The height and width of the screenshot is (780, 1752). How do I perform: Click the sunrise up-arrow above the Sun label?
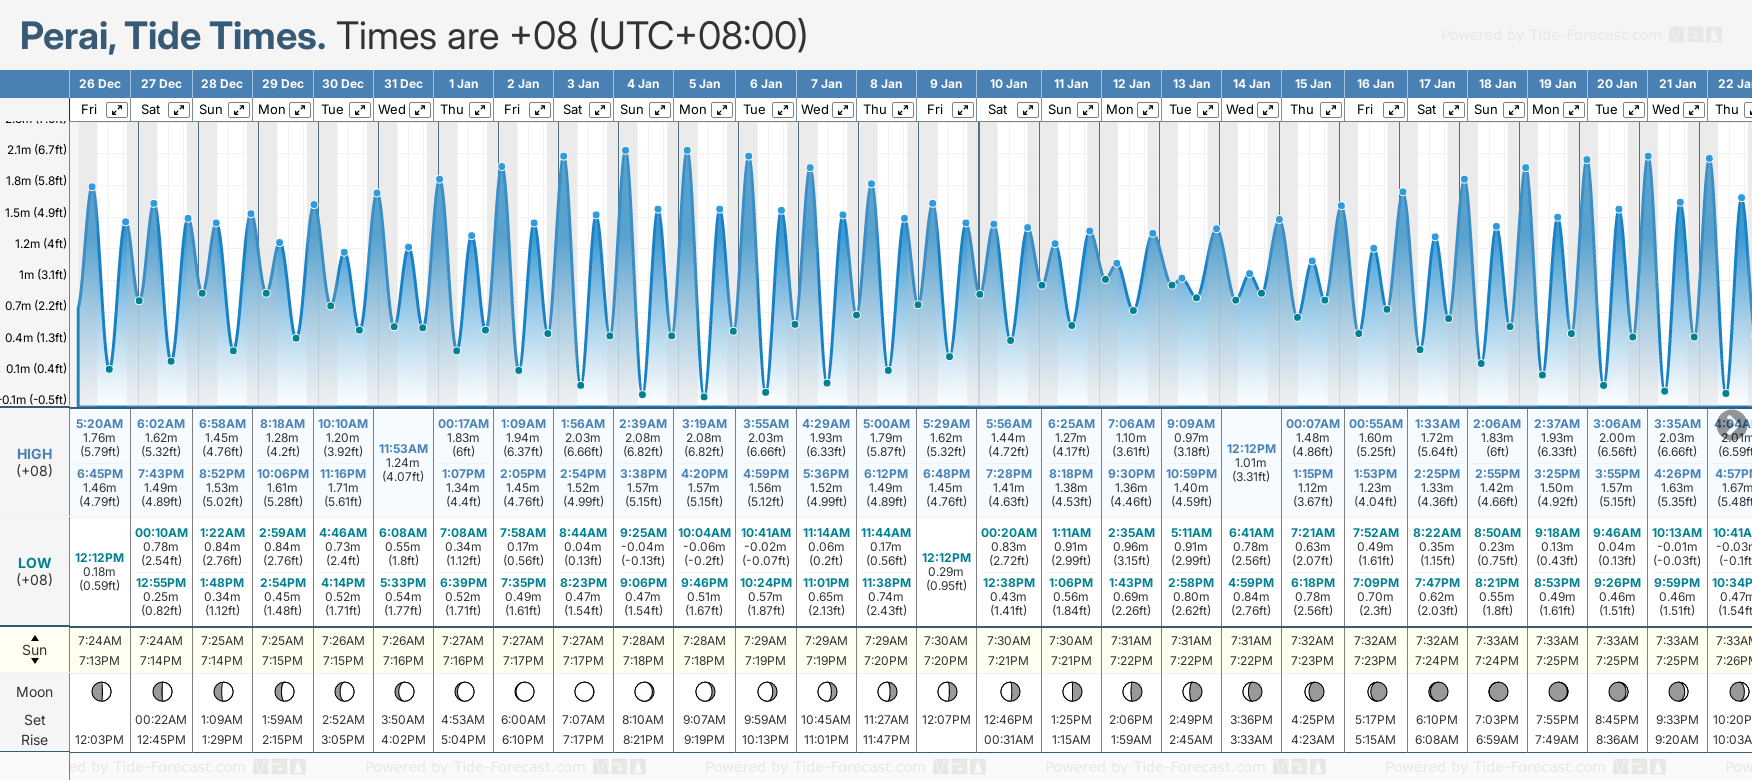click(x=35, y=637)
